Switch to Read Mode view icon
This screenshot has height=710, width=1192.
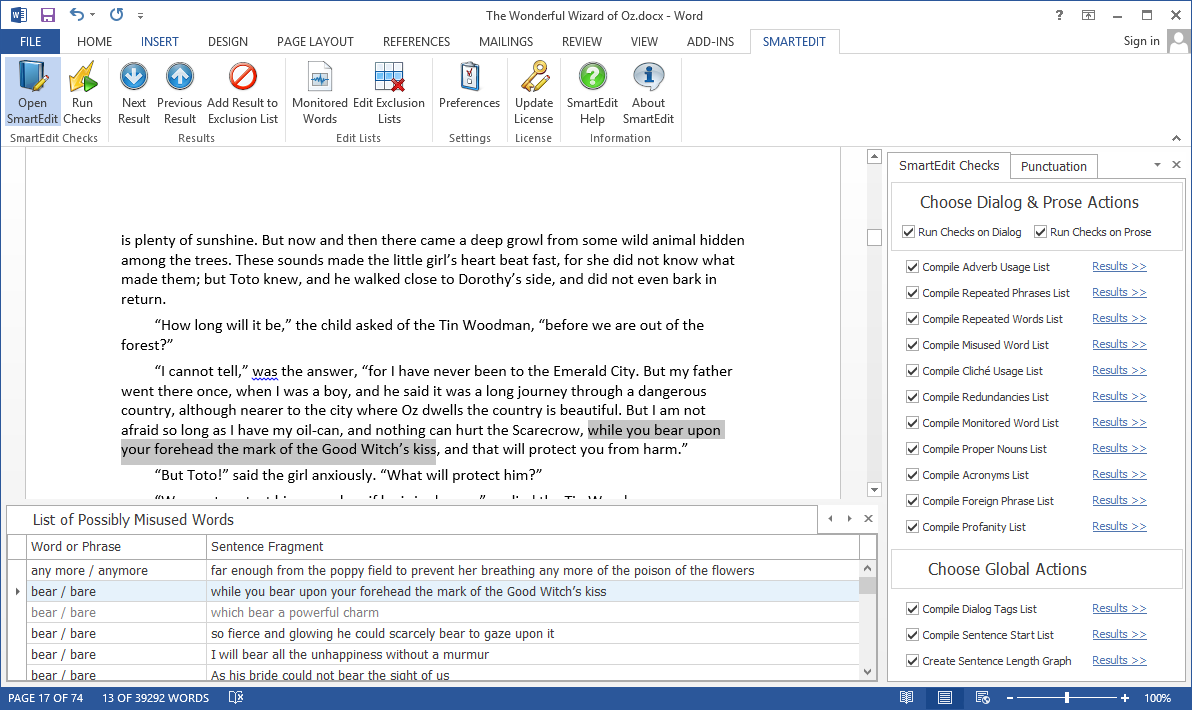pos(906,697)
